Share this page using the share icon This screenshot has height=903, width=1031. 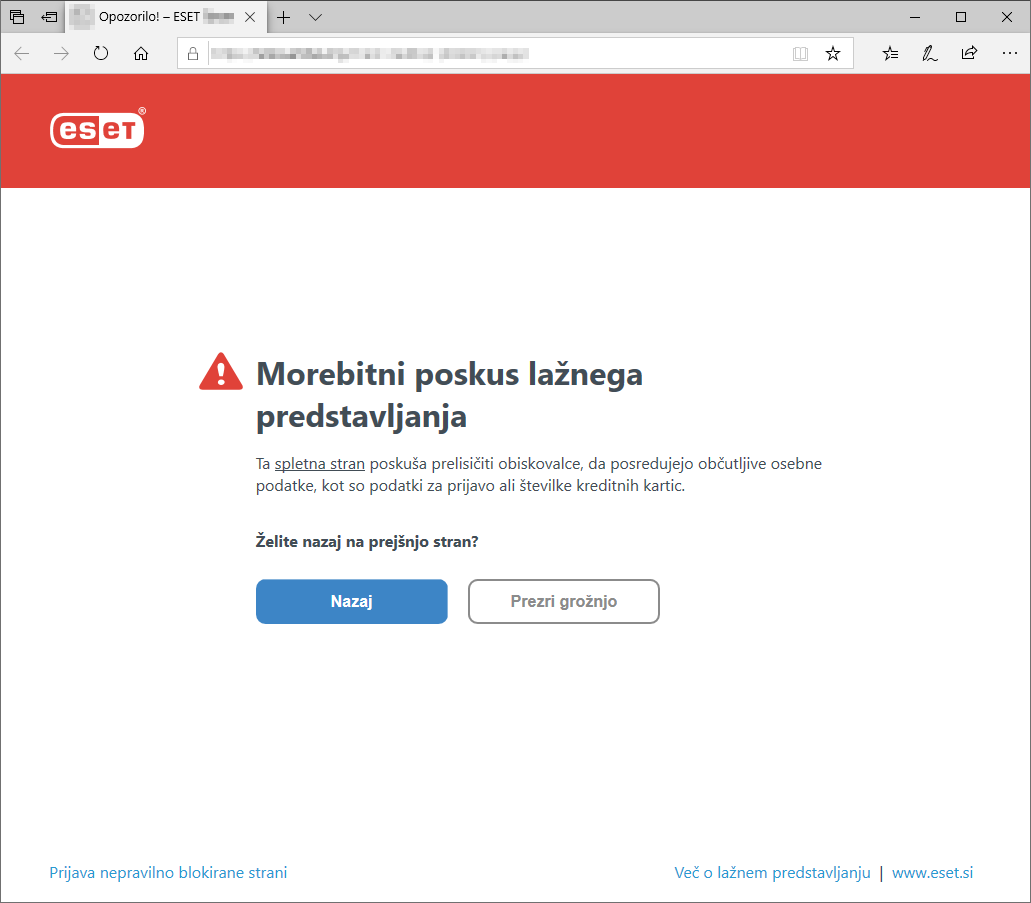tap(969, 53)
